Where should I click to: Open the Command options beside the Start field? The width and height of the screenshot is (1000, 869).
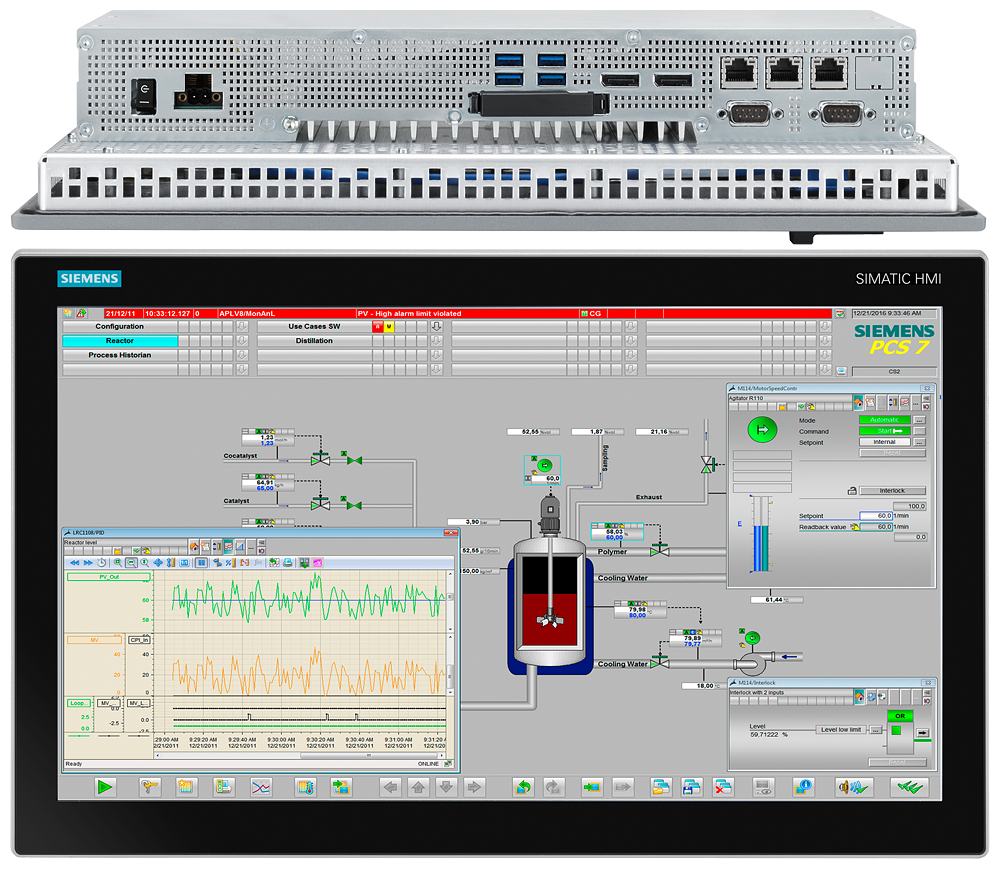pyautogui.click(x=919, y=430)
